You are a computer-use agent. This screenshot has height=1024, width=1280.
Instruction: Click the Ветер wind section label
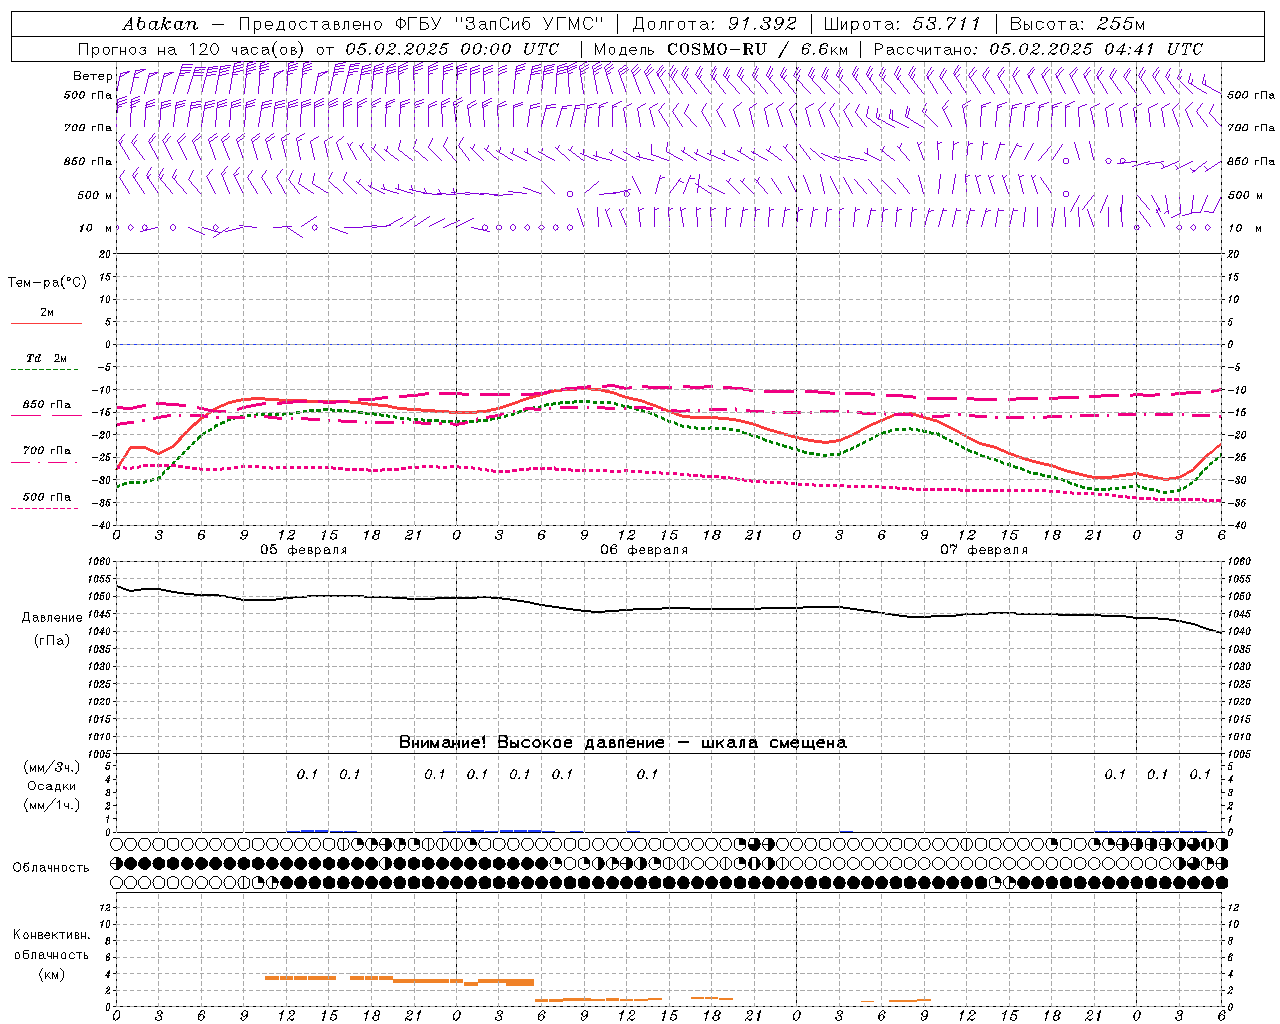tap(93, 76)
